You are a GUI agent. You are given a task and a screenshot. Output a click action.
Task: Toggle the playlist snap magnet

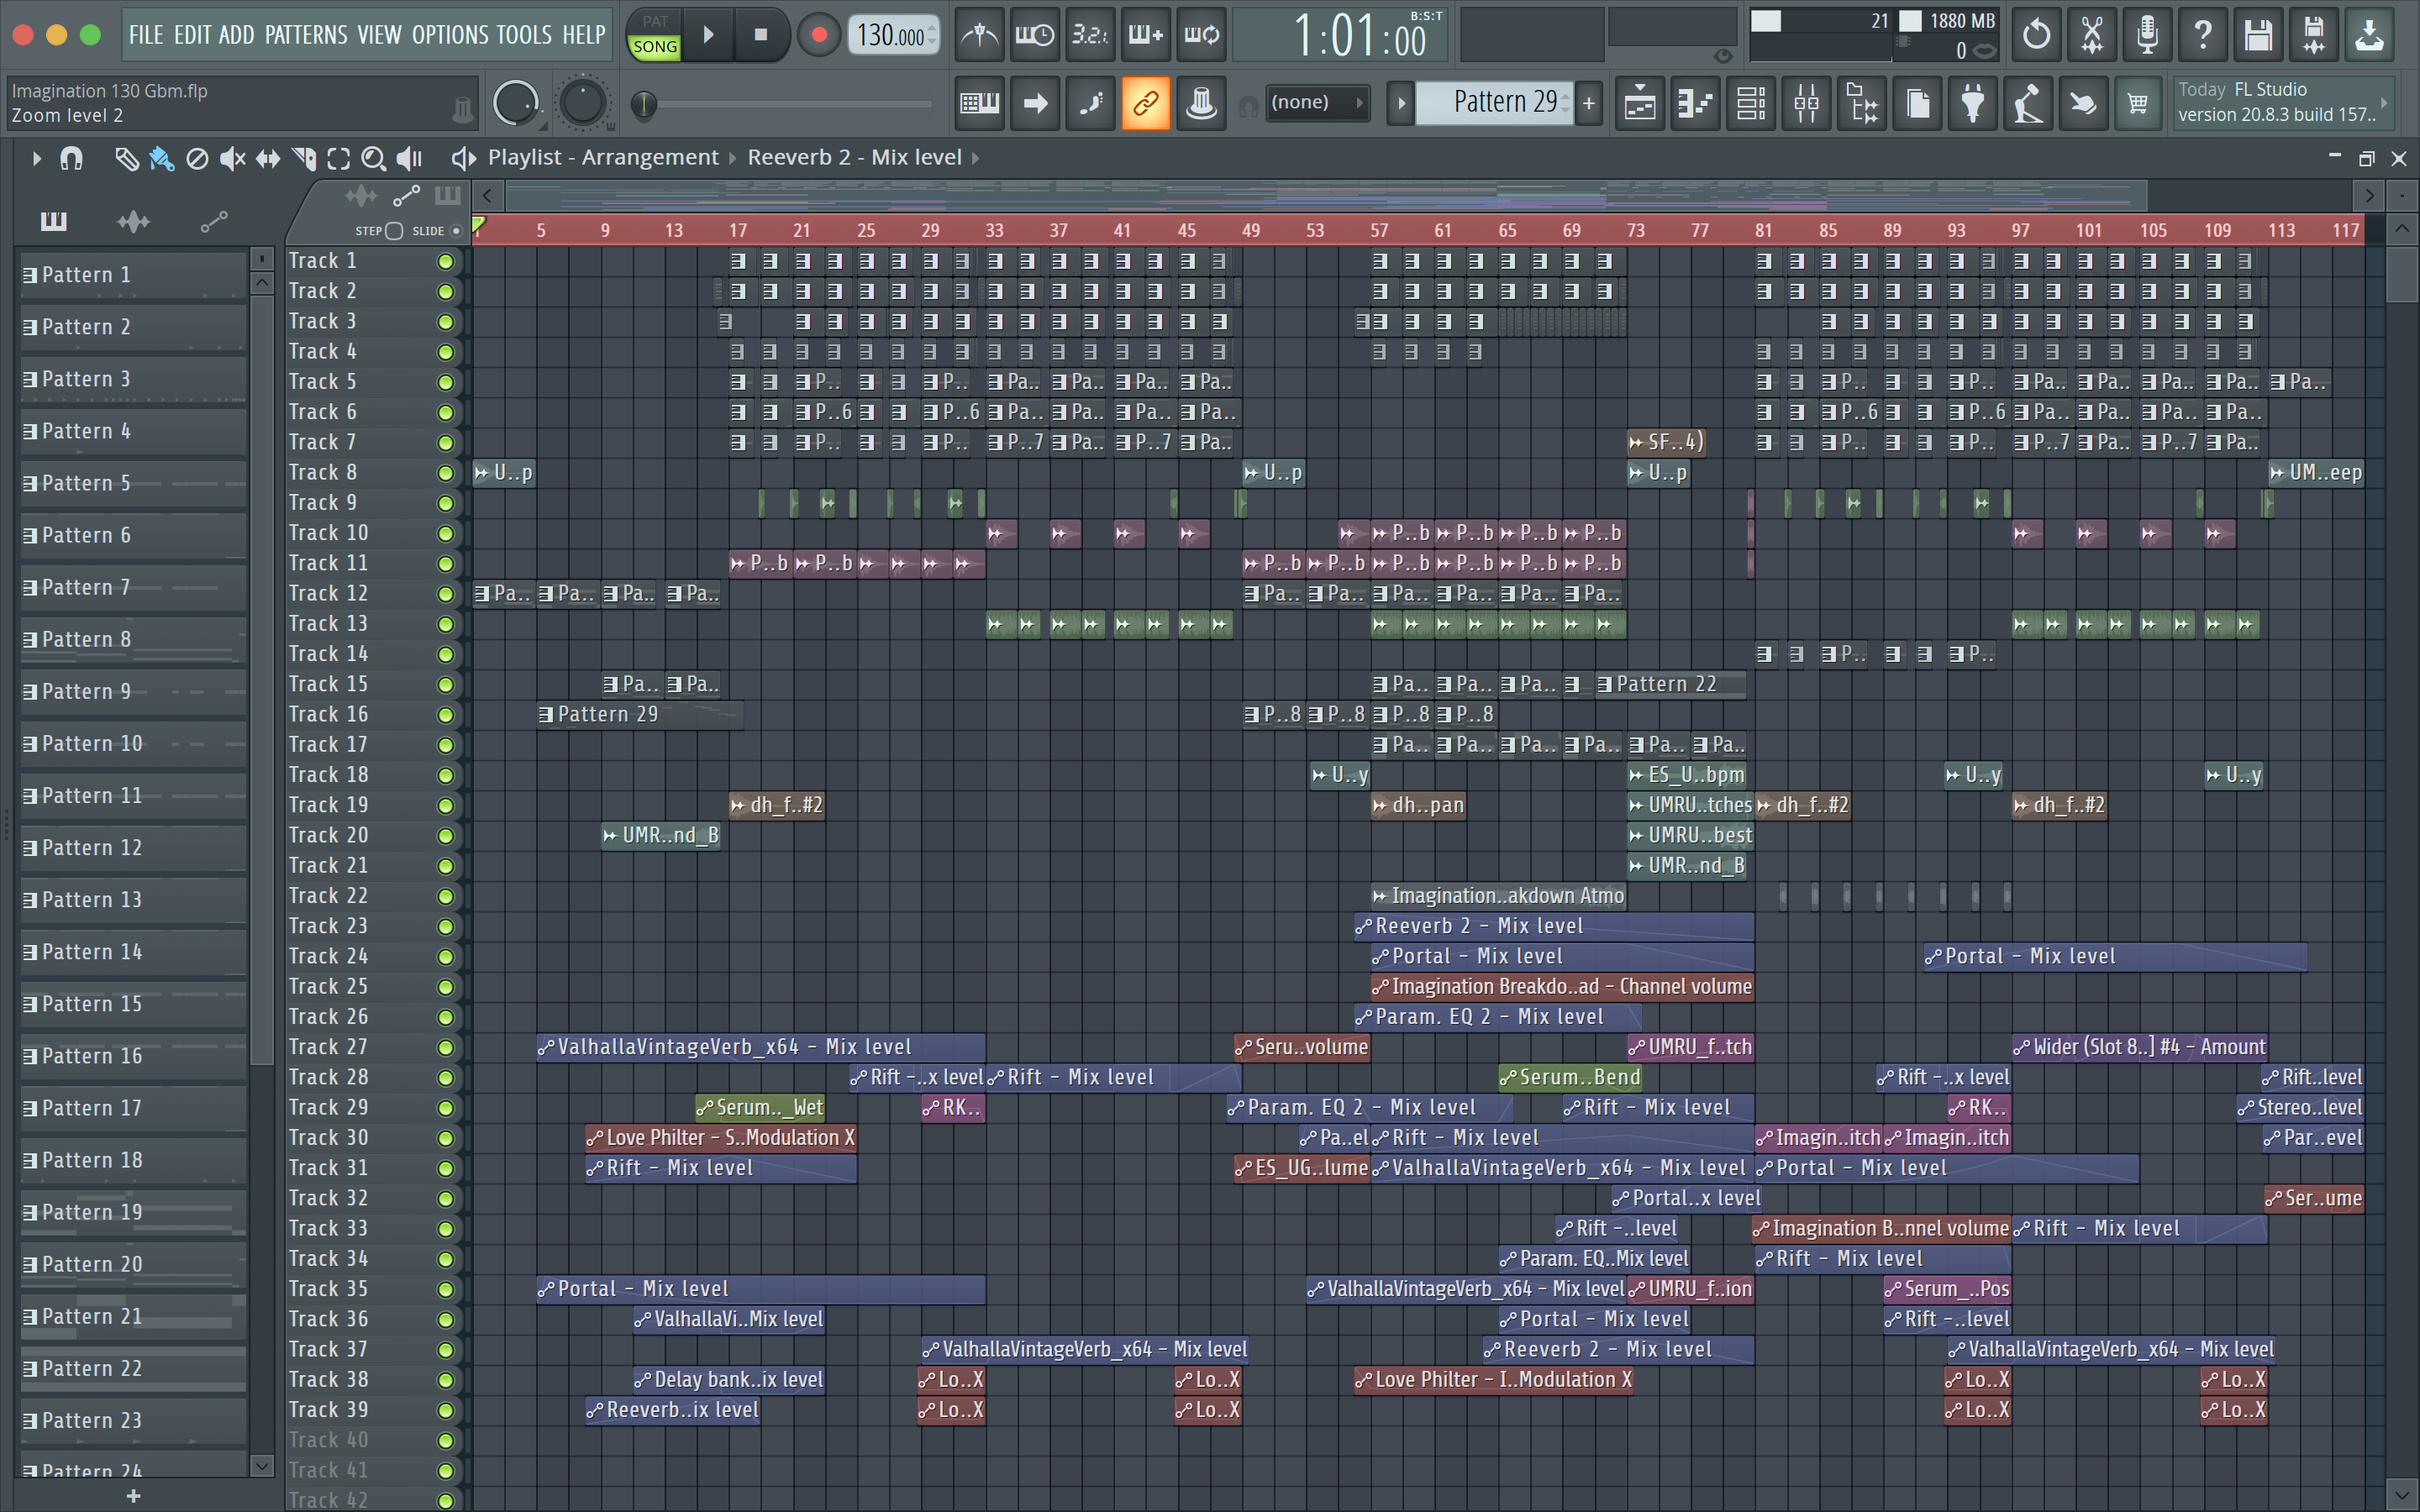click(x=71, y=158)
